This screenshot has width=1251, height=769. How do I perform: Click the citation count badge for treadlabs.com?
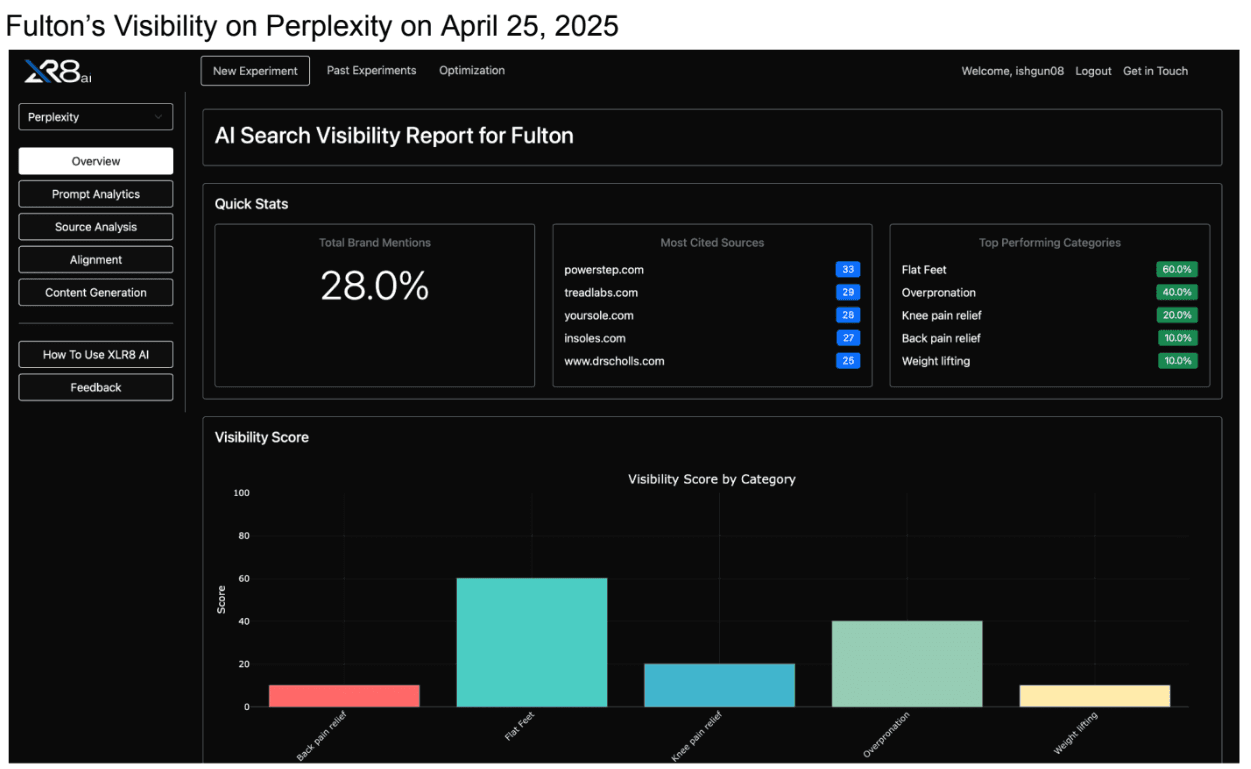848,292
